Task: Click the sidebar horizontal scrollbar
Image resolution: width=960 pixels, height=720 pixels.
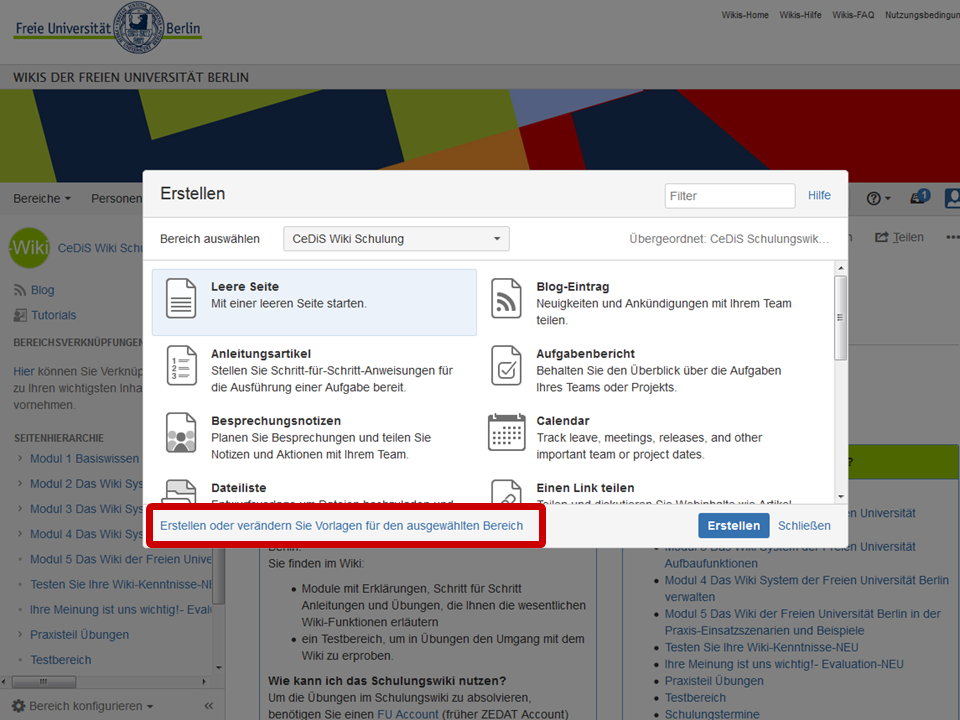Action: click(43, 681)
